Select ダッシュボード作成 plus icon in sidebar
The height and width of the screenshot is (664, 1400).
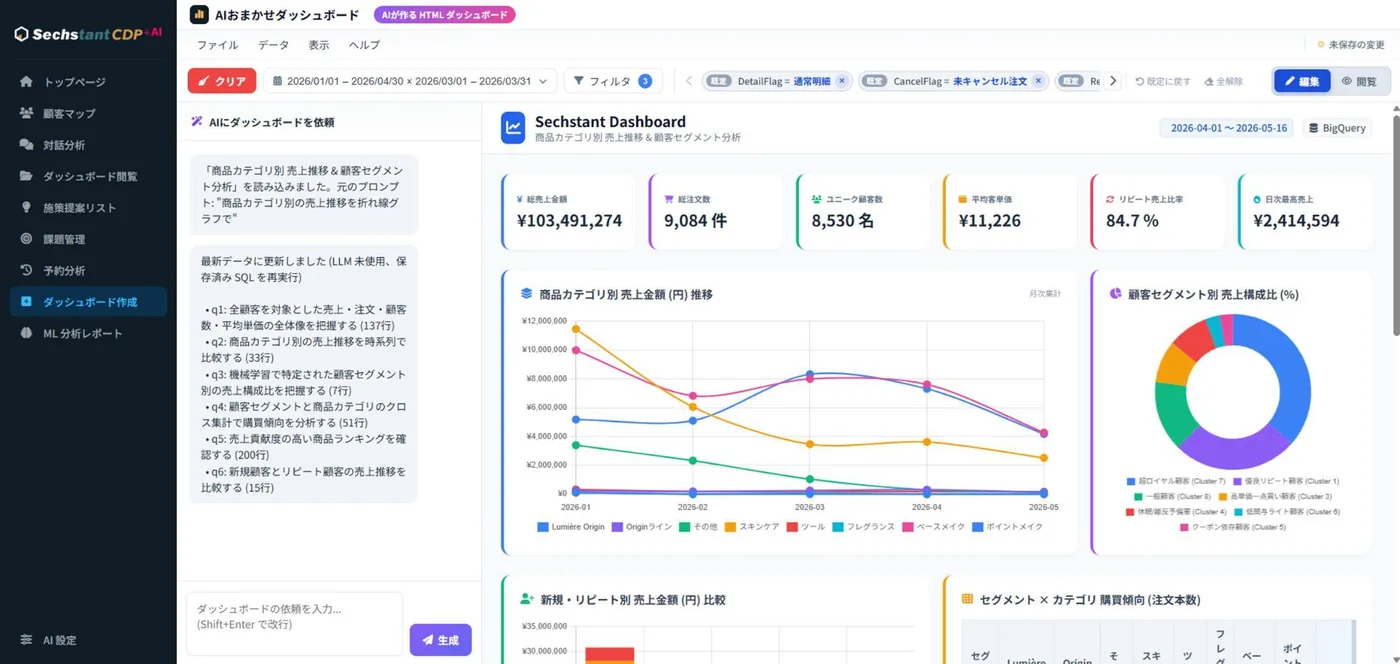(26, 302)
